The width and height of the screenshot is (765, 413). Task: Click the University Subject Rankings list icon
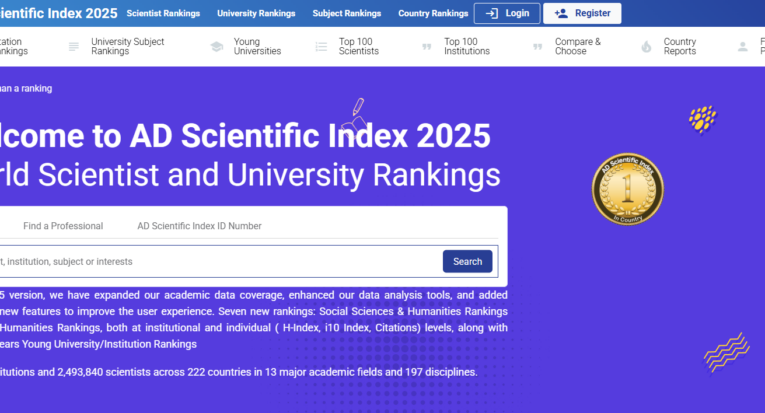[x=74, y=47]
